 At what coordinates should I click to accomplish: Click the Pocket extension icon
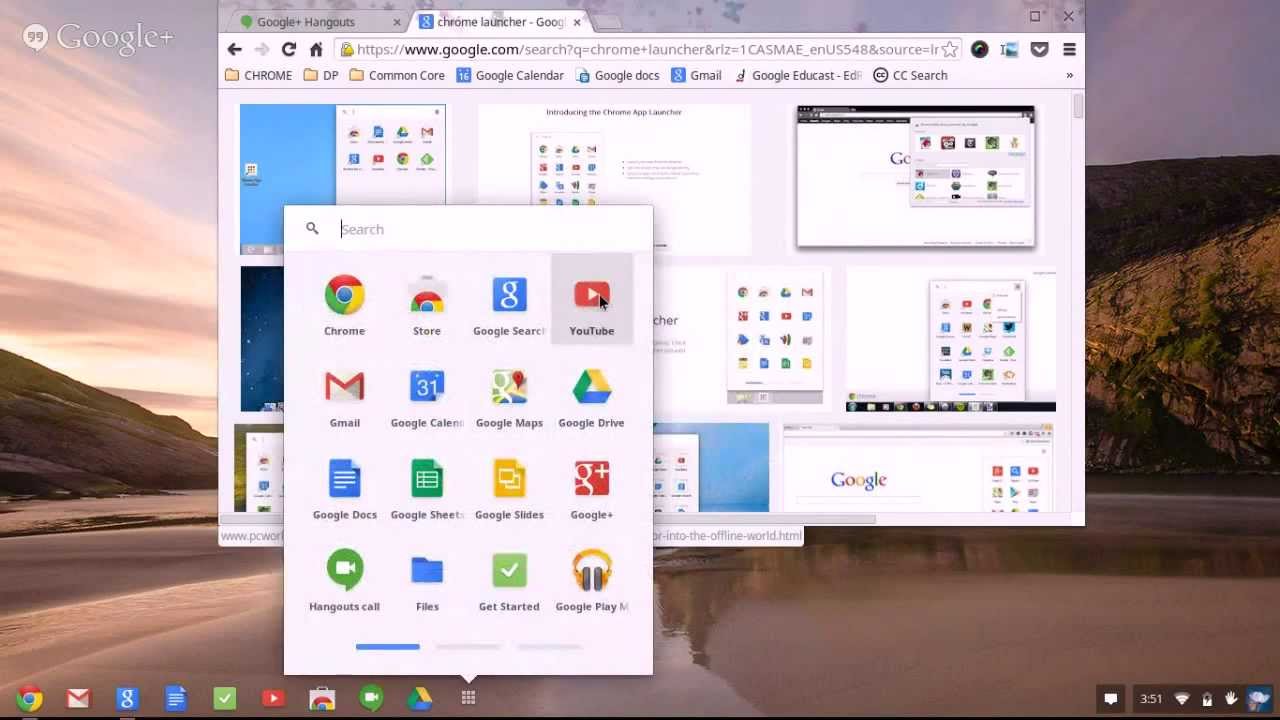tap(1040, 49)
